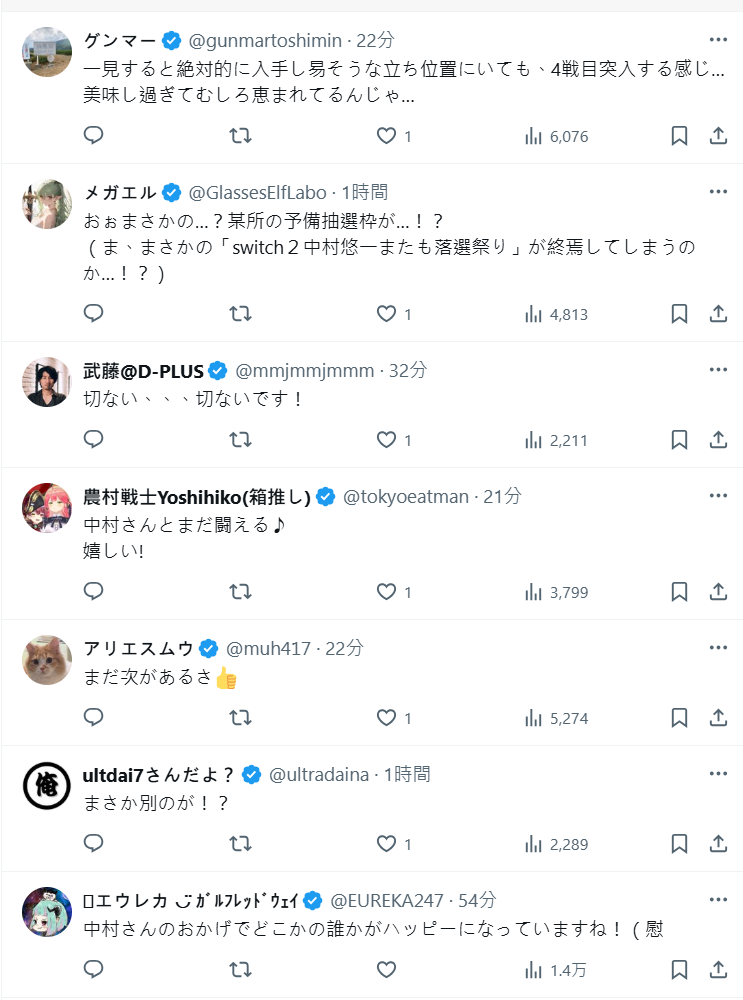743x1000 pixels.
Task: Reply to グンマー's tweet
Action: coord(93,136)
